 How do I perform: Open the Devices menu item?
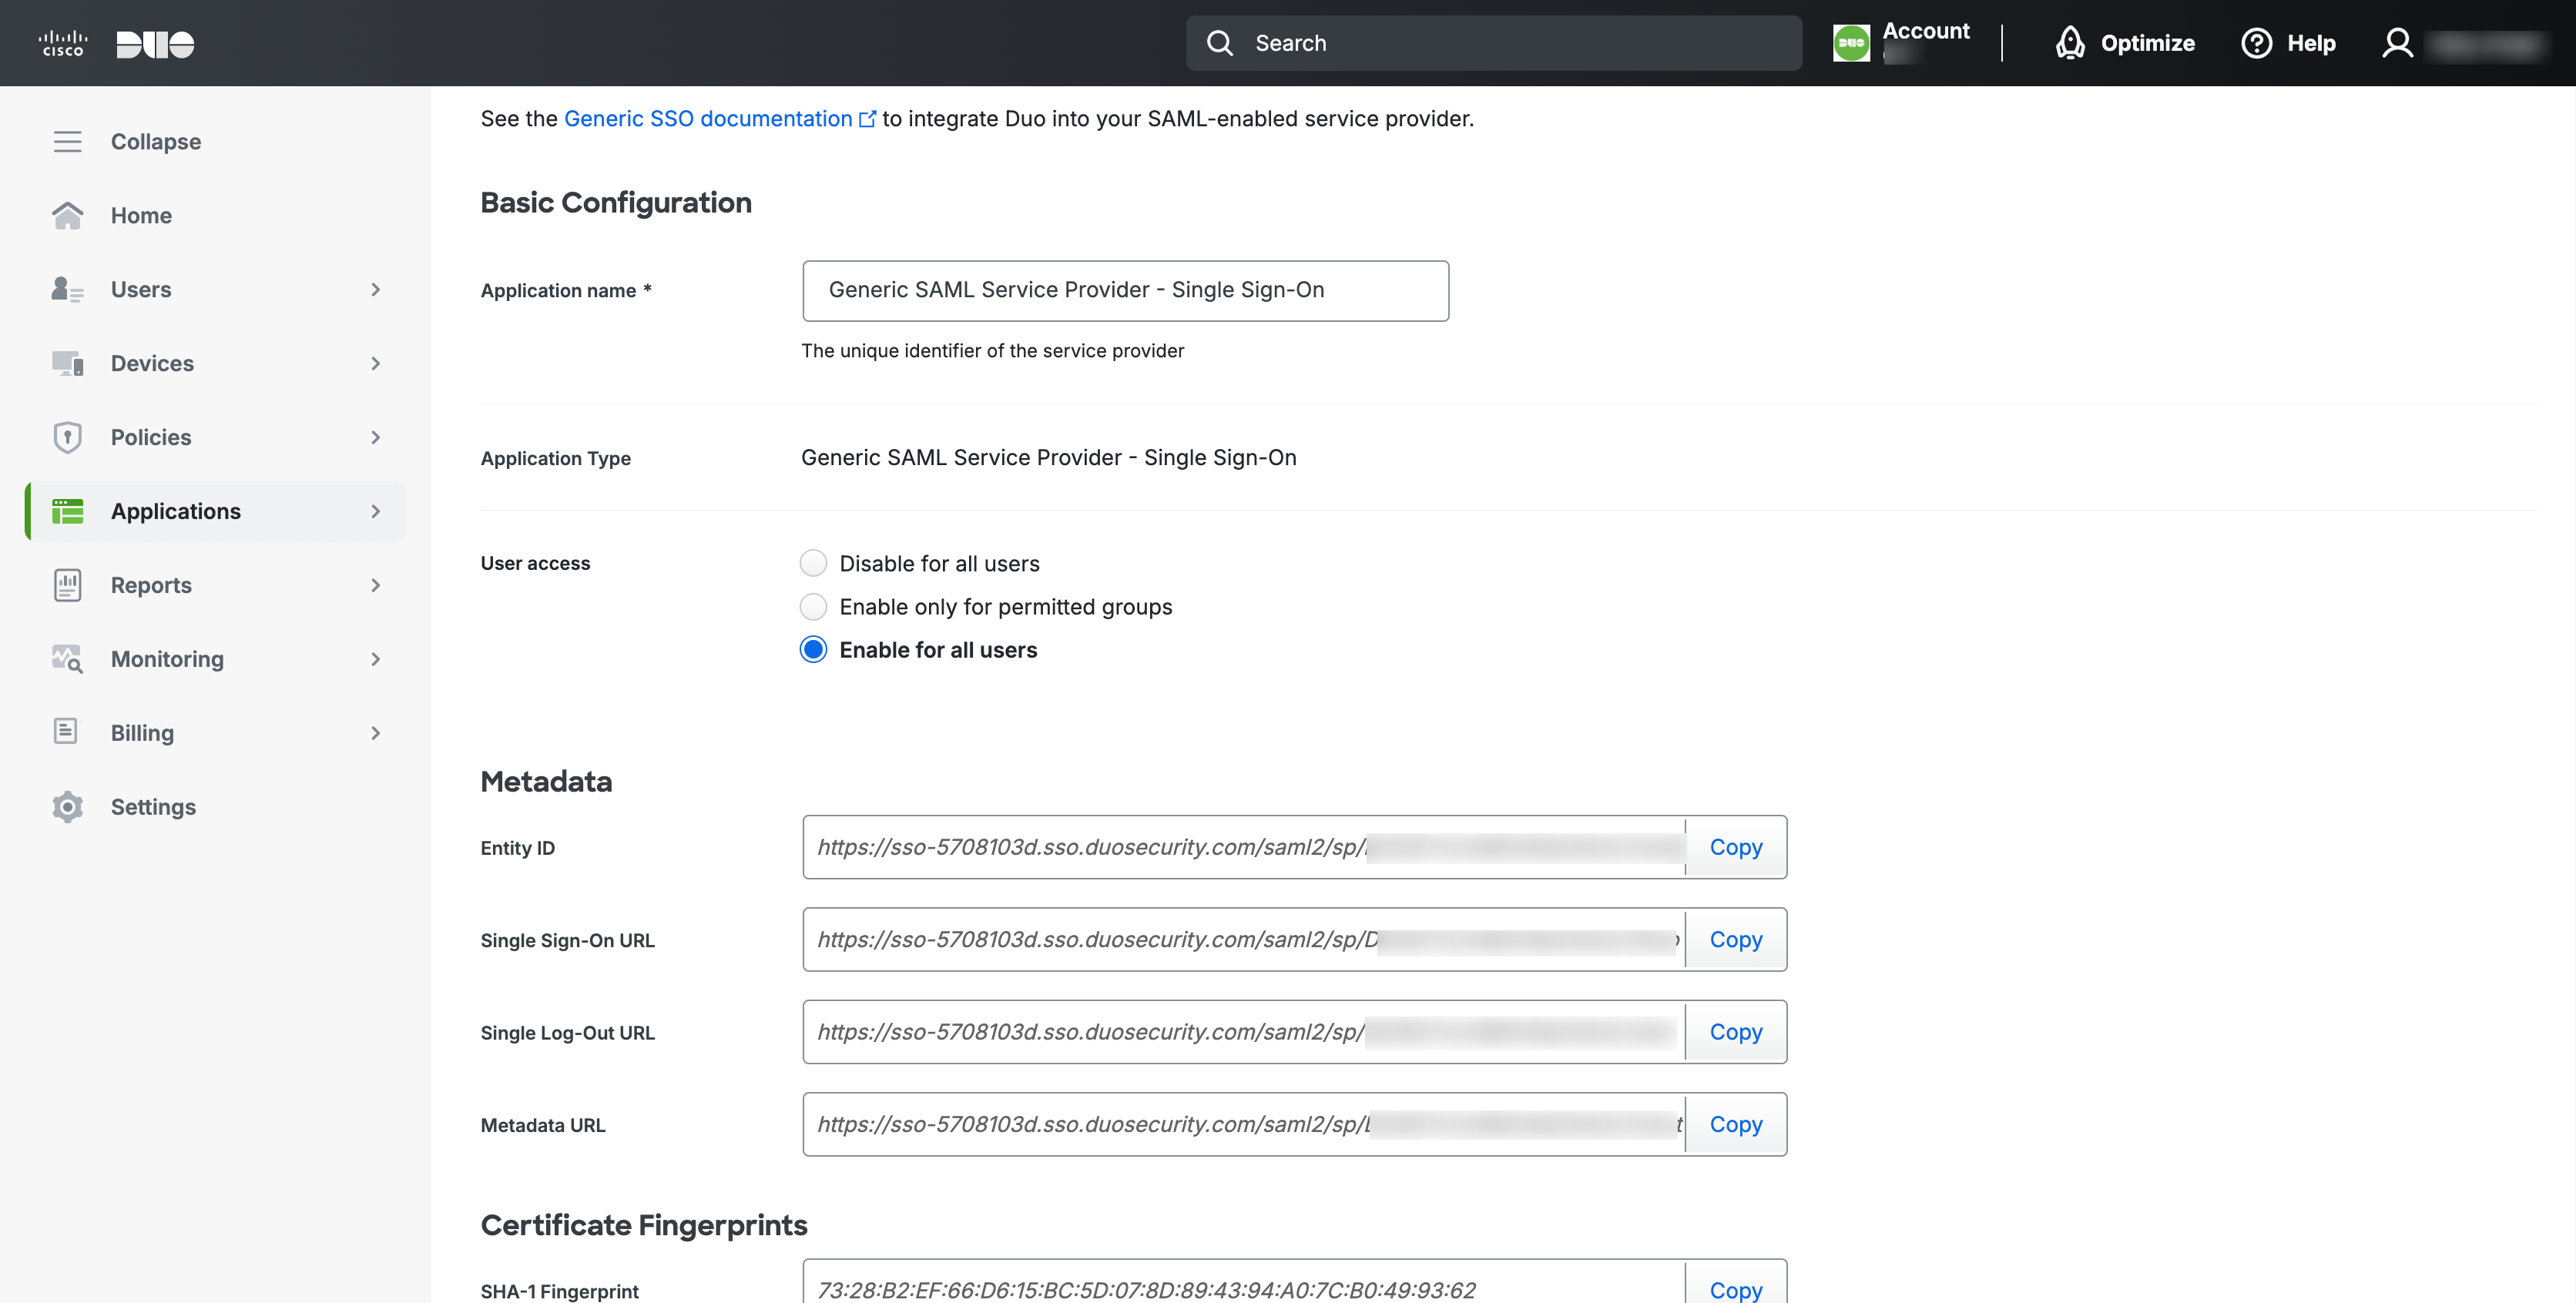pos(152,363)
